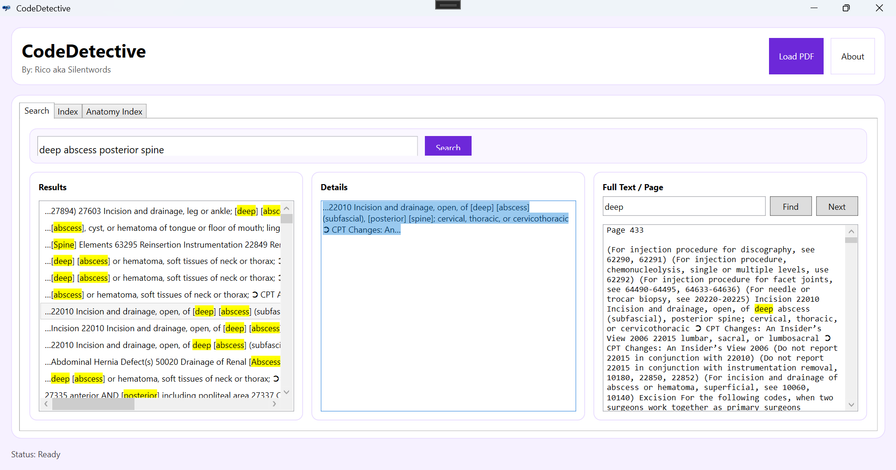Click Find in Full Text panel

[790, 207]
